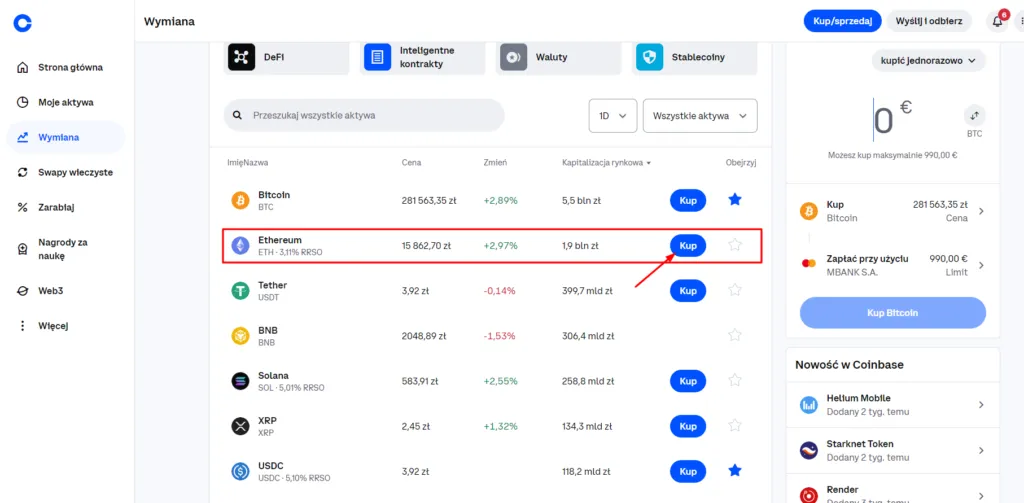
Task: Click the XRP coin icon
Action: [240, 426]
